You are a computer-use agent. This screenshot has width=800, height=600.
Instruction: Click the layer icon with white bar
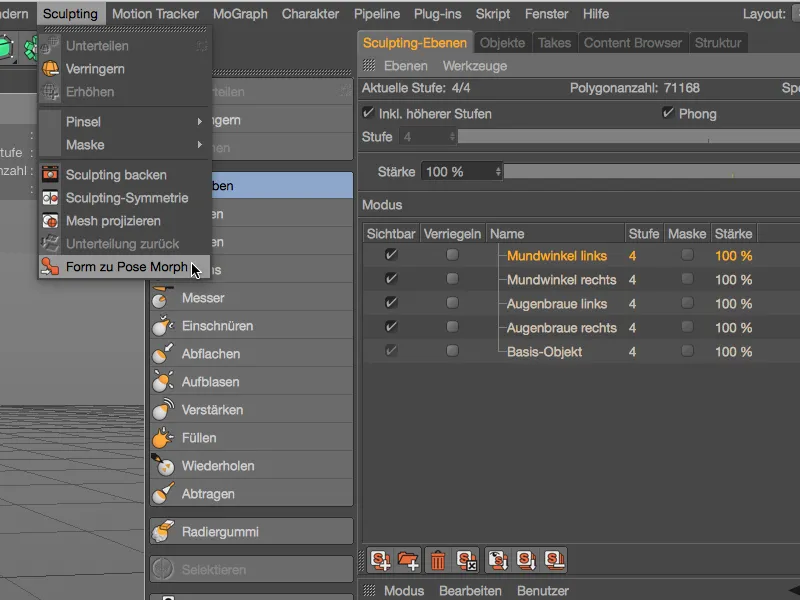555,560
